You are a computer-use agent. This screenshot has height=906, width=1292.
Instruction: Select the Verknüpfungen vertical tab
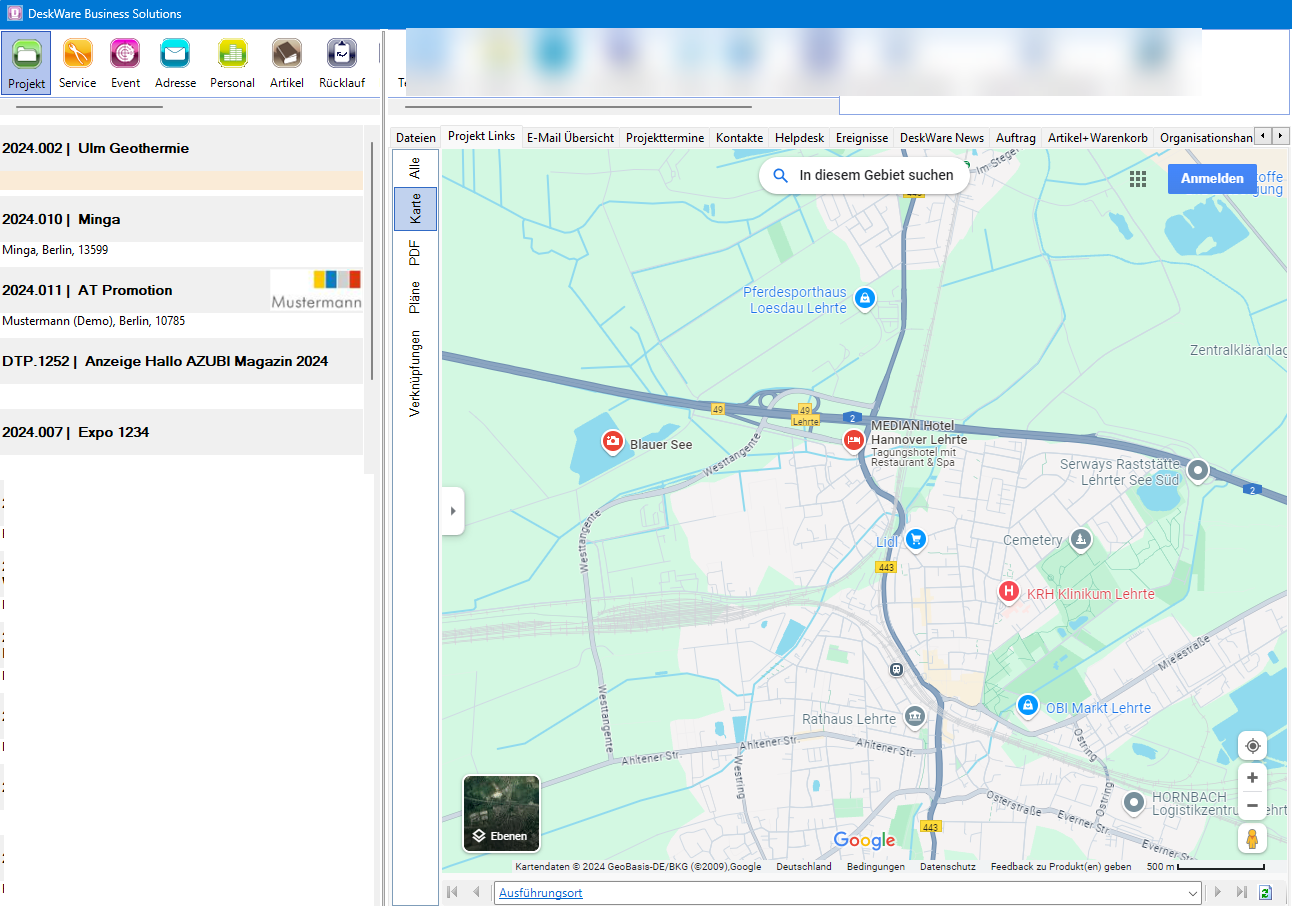coord(415,372)
